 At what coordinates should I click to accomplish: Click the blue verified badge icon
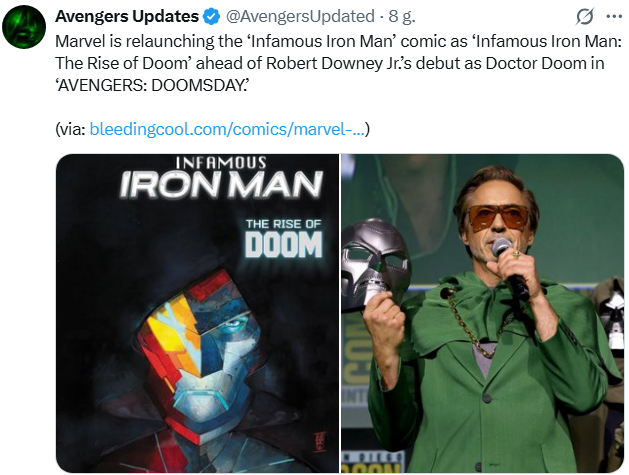[212, 17]
